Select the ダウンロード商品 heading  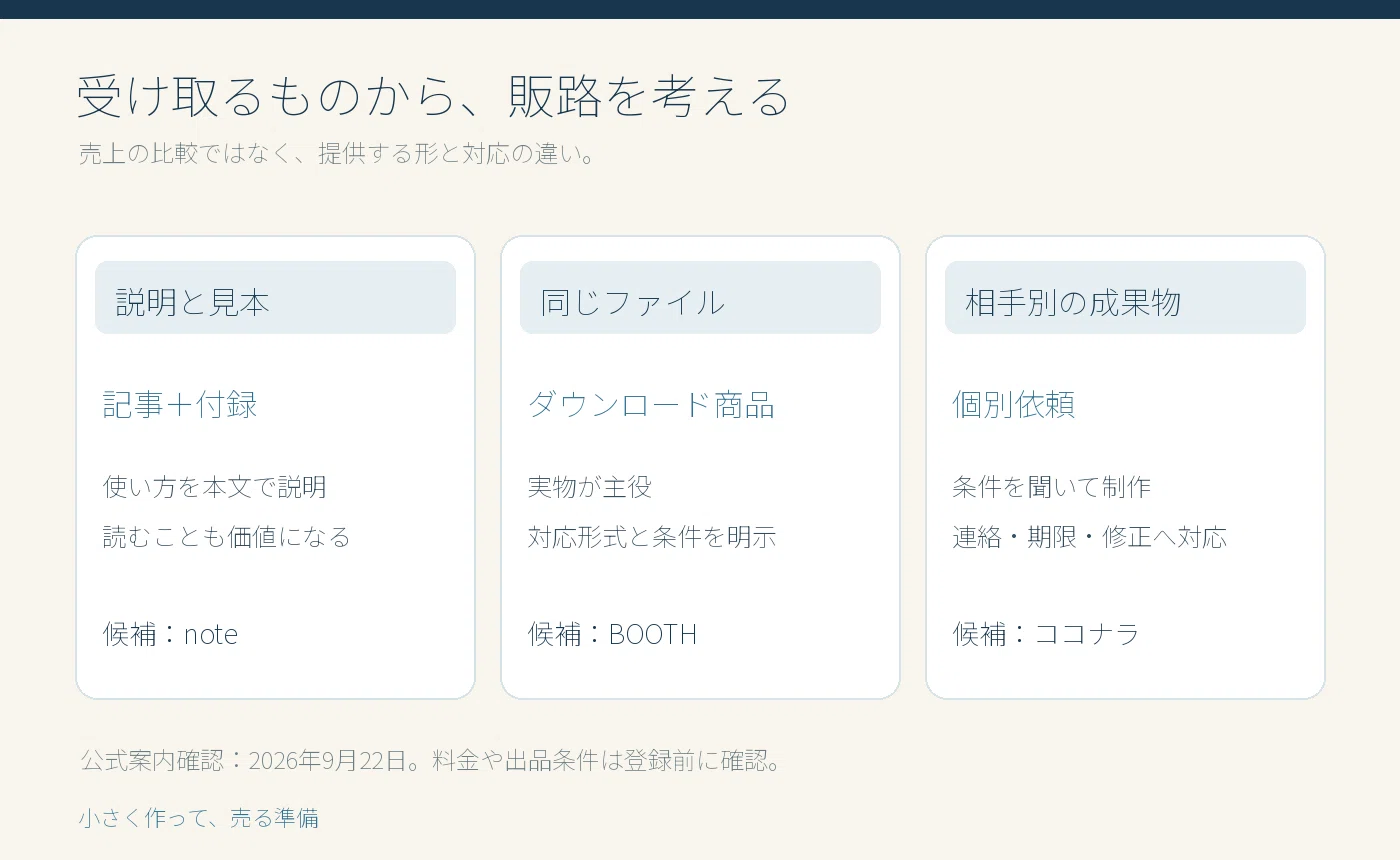[x=651, y=405]
